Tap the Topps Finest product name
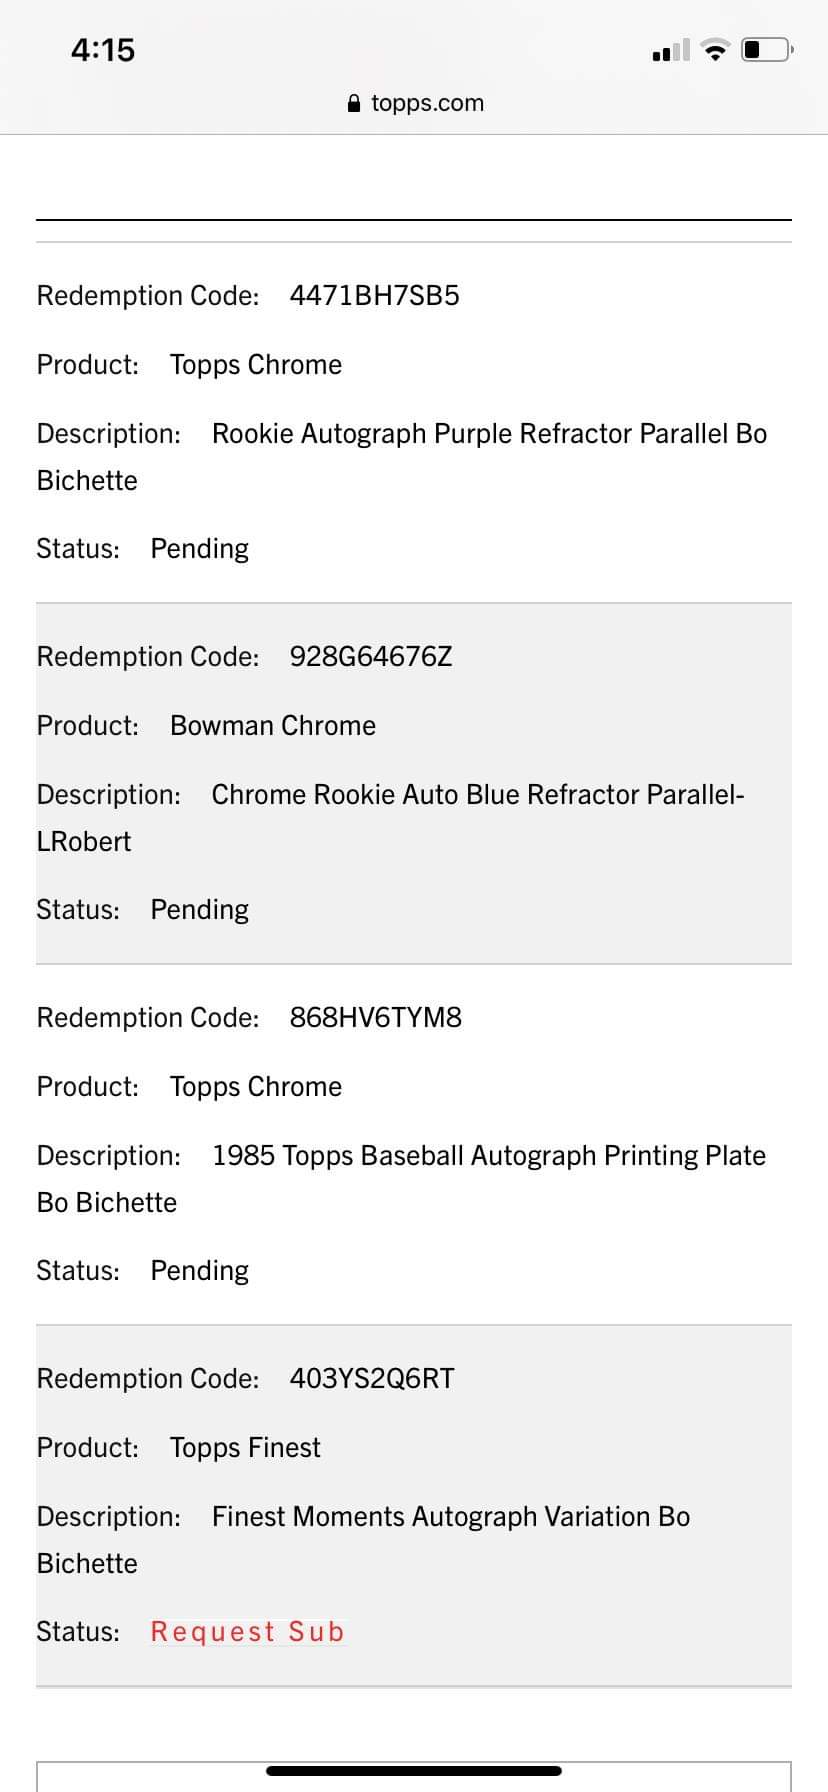 click(245, 1448)
